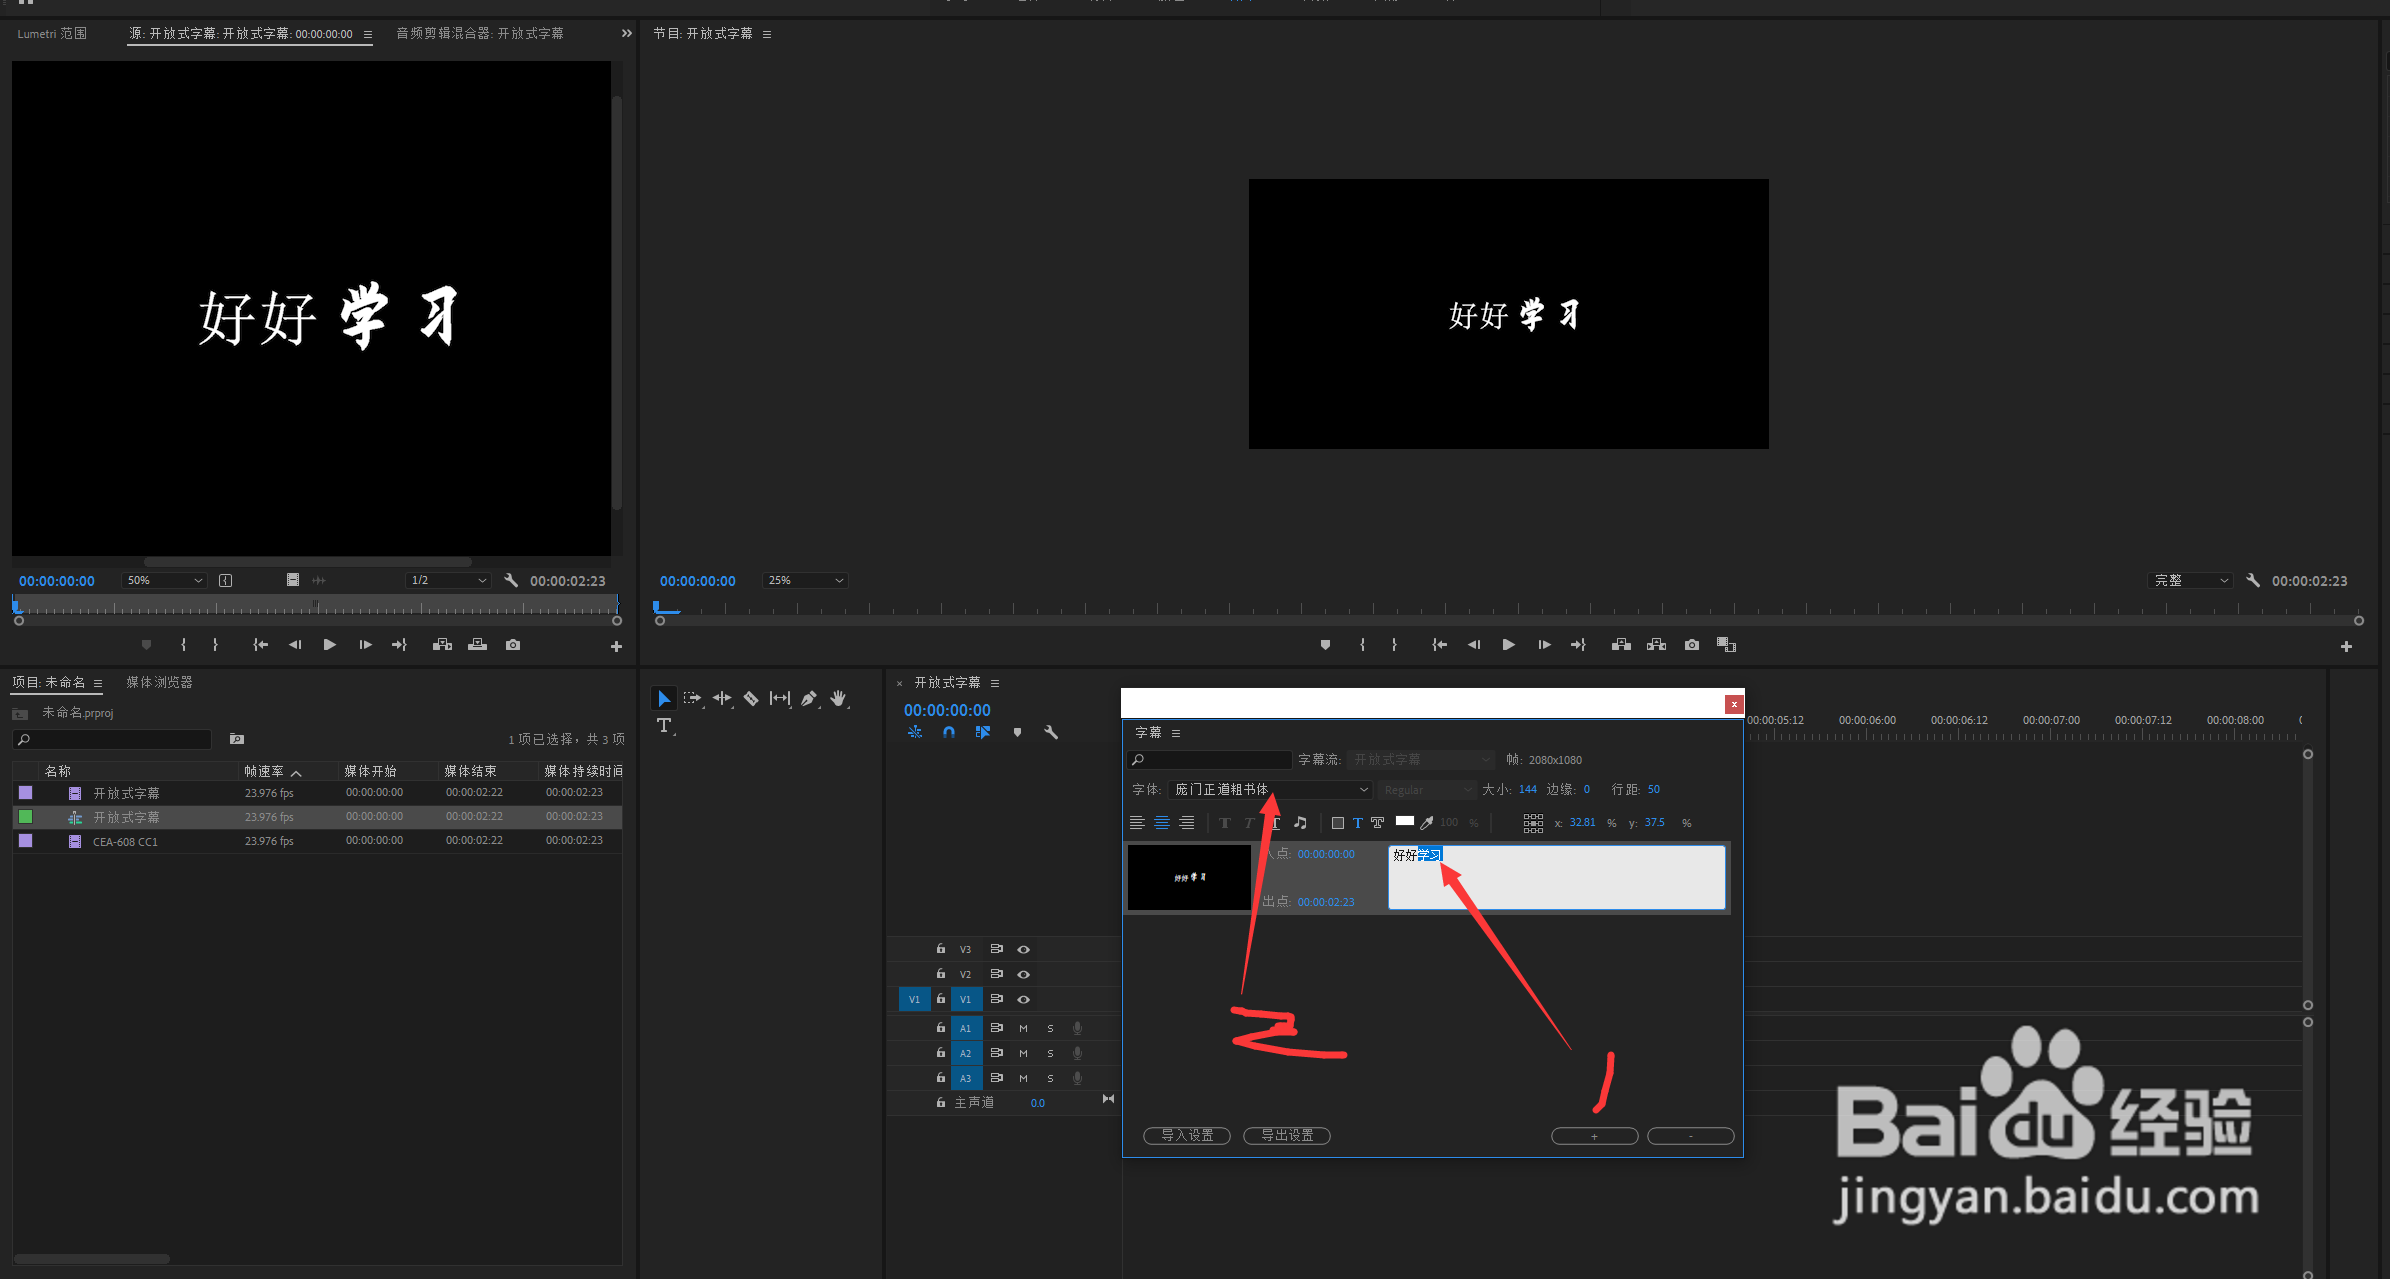The image size is (2390, 1279).
Task: Switch to 媒体浏览器 tab
Action: click(x=159, y=682)
